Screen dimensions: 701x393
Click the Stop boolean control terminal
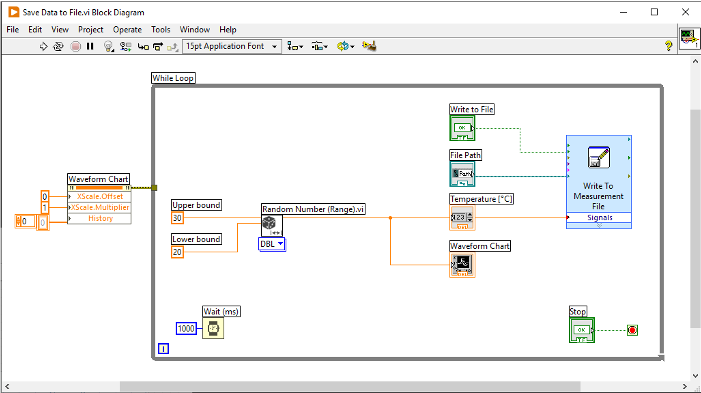[x=582, y=330]
